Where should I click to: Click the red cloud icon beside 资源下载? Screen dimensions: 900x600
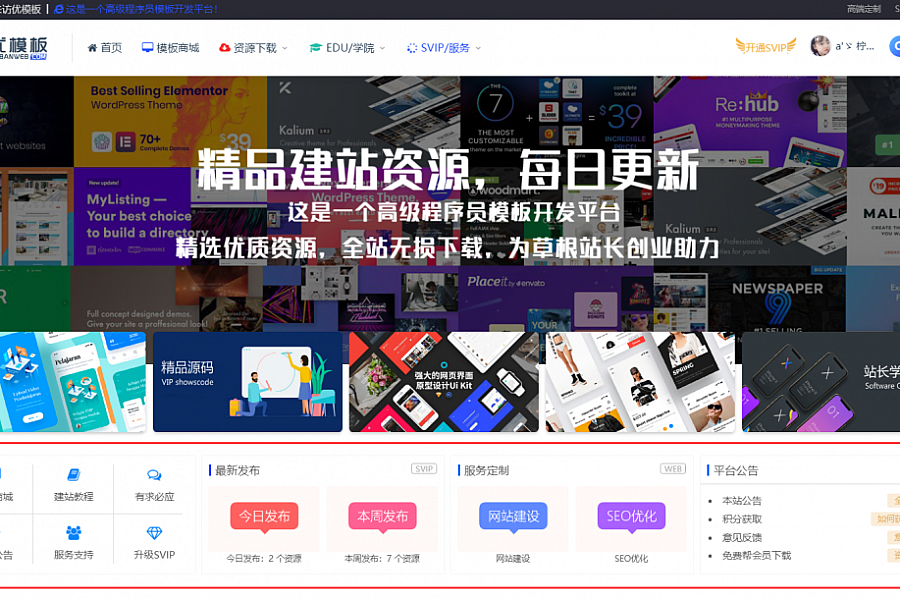(224, 48)
